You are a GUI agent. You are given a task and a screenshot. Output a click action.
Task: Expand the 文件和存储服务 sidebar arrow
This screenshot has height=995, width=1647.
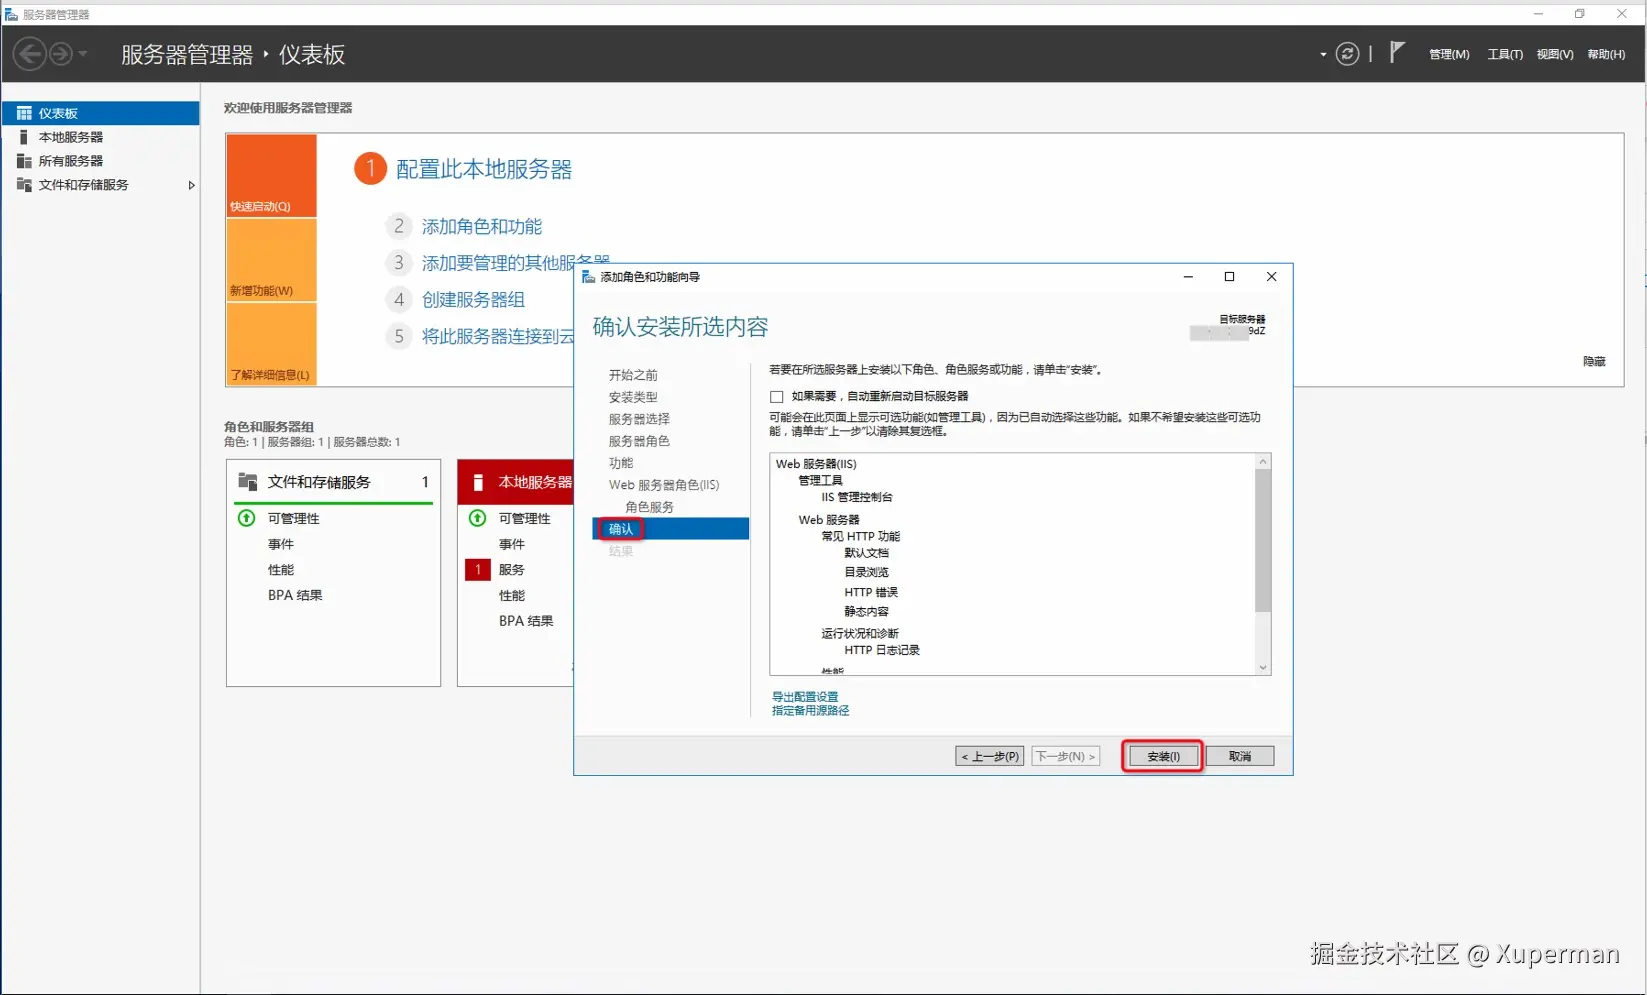(x=191, y=185)
